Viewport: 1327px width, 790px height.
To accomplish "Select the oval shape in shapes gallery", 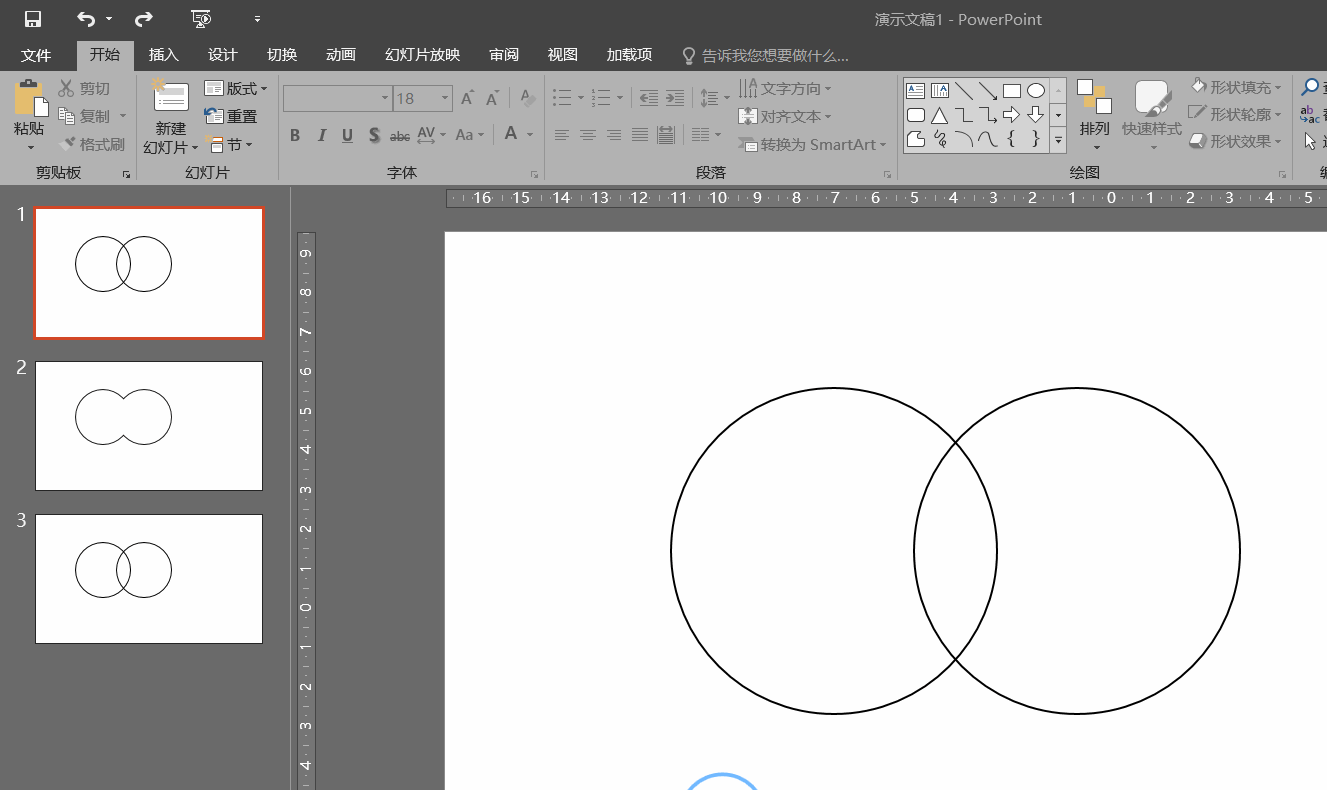I will point(1036,91).
